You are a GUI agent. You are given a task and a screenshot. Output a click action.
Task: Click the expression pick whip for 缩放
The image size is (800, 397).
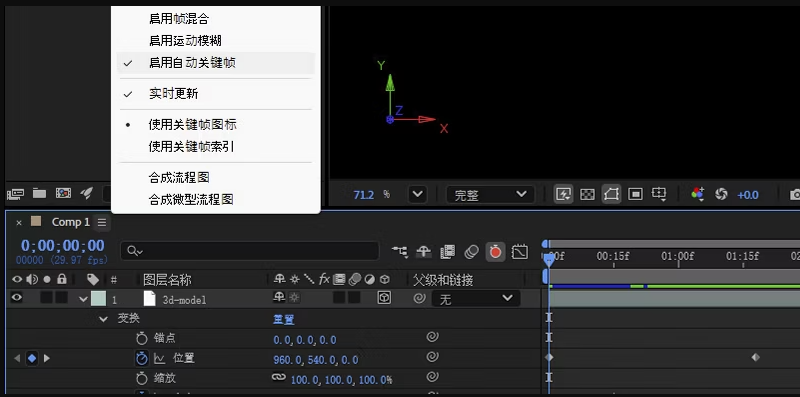pyautogui.click(x=432, y=377)
